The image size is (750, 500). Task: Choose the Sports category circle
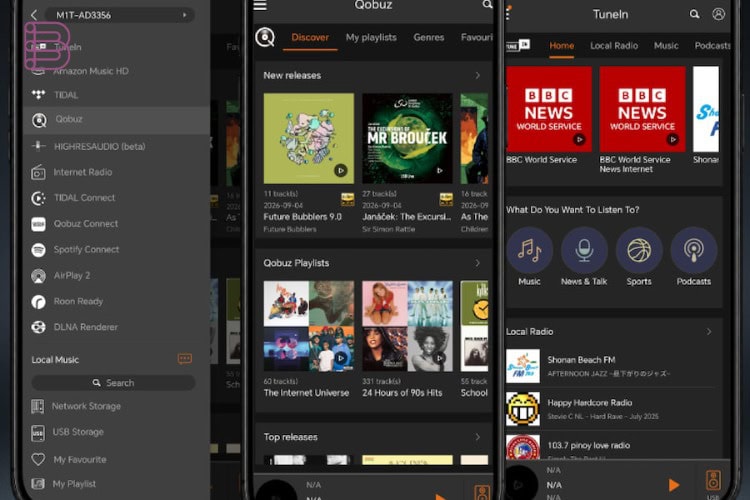(x=639, y=250)
